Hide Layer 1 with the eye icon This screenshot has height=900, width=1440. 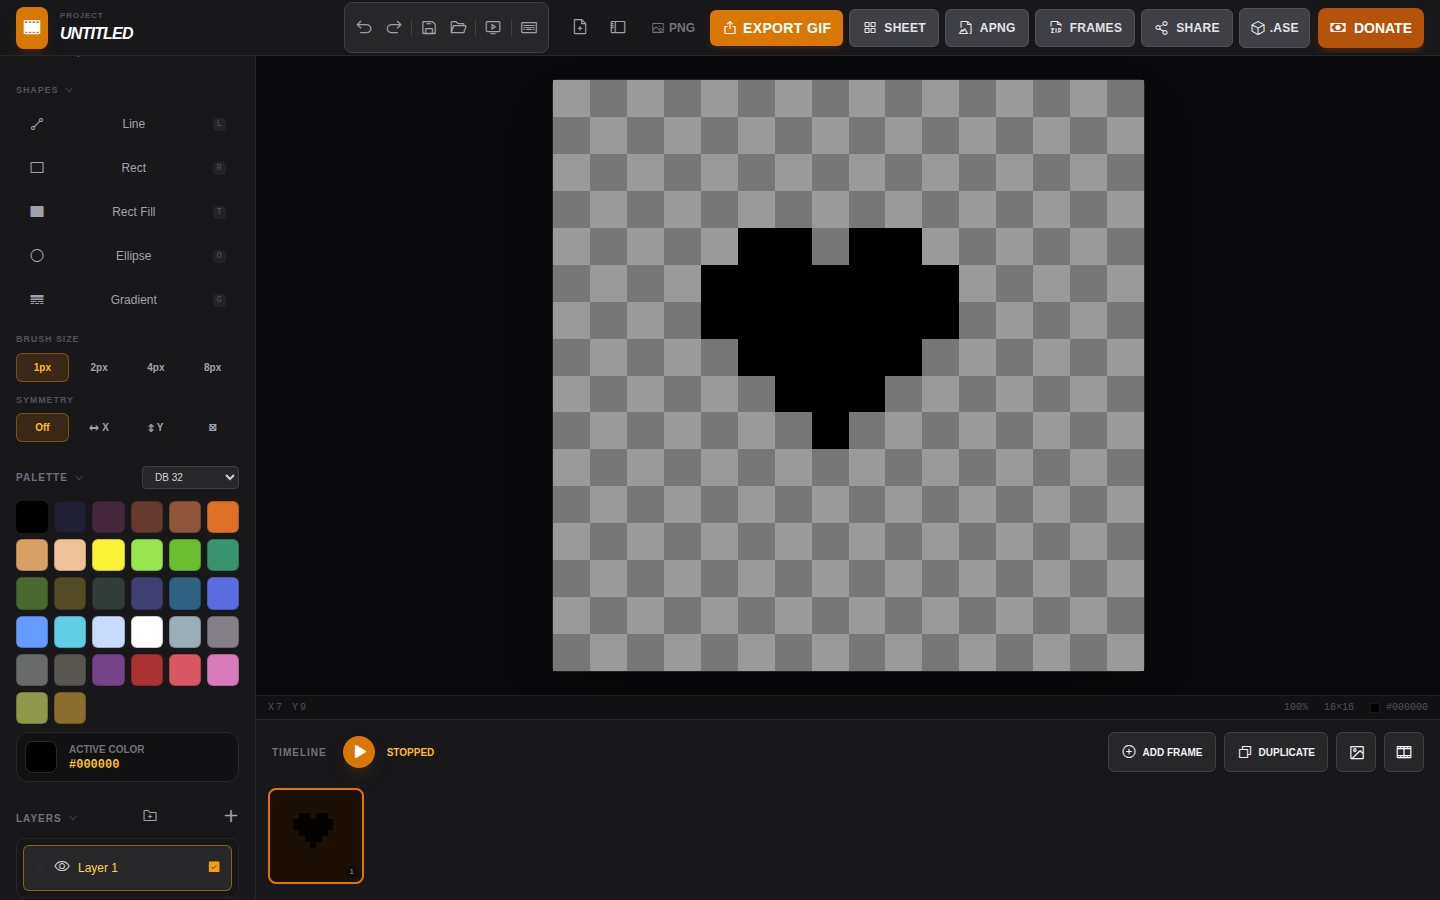pyautogui.click(x=62, y=867)
